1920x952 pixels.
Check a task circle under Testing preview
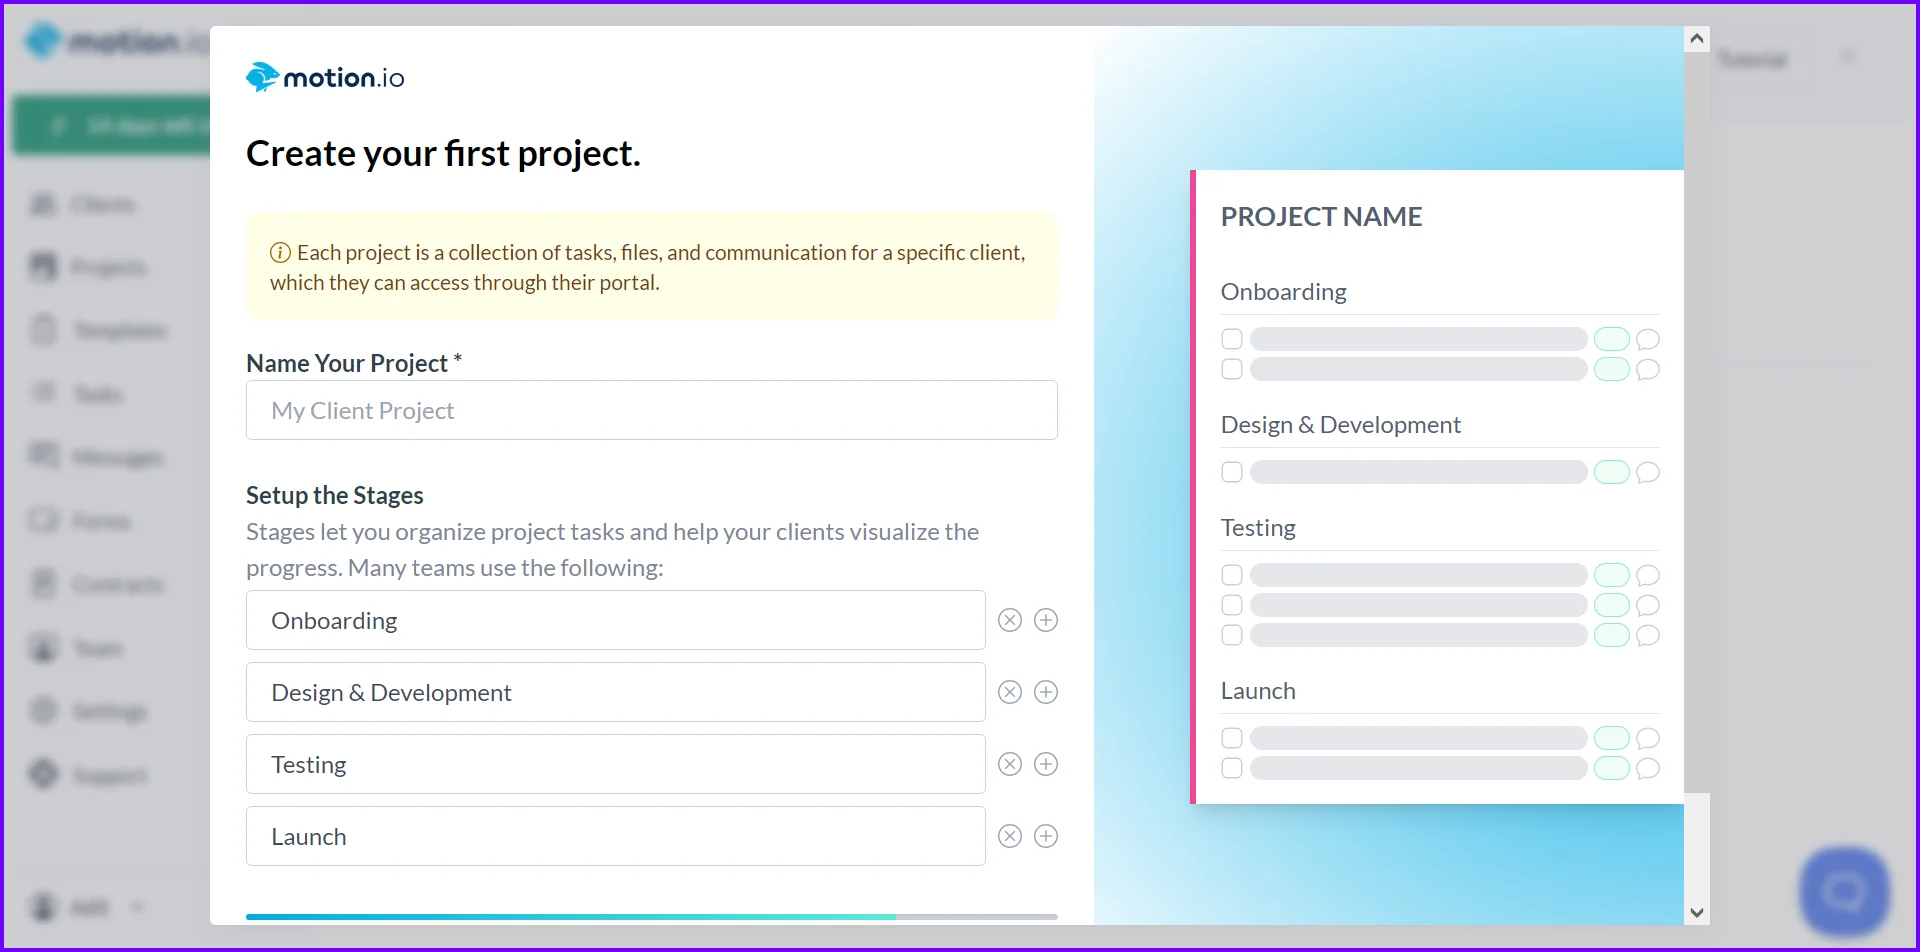(1231, 574)
